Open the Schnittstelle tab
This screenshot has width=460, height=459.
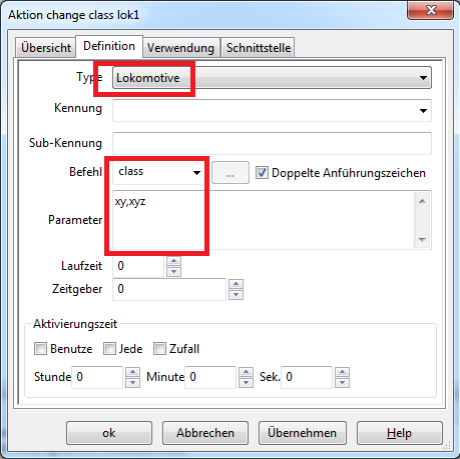click(x=258, y=47)
